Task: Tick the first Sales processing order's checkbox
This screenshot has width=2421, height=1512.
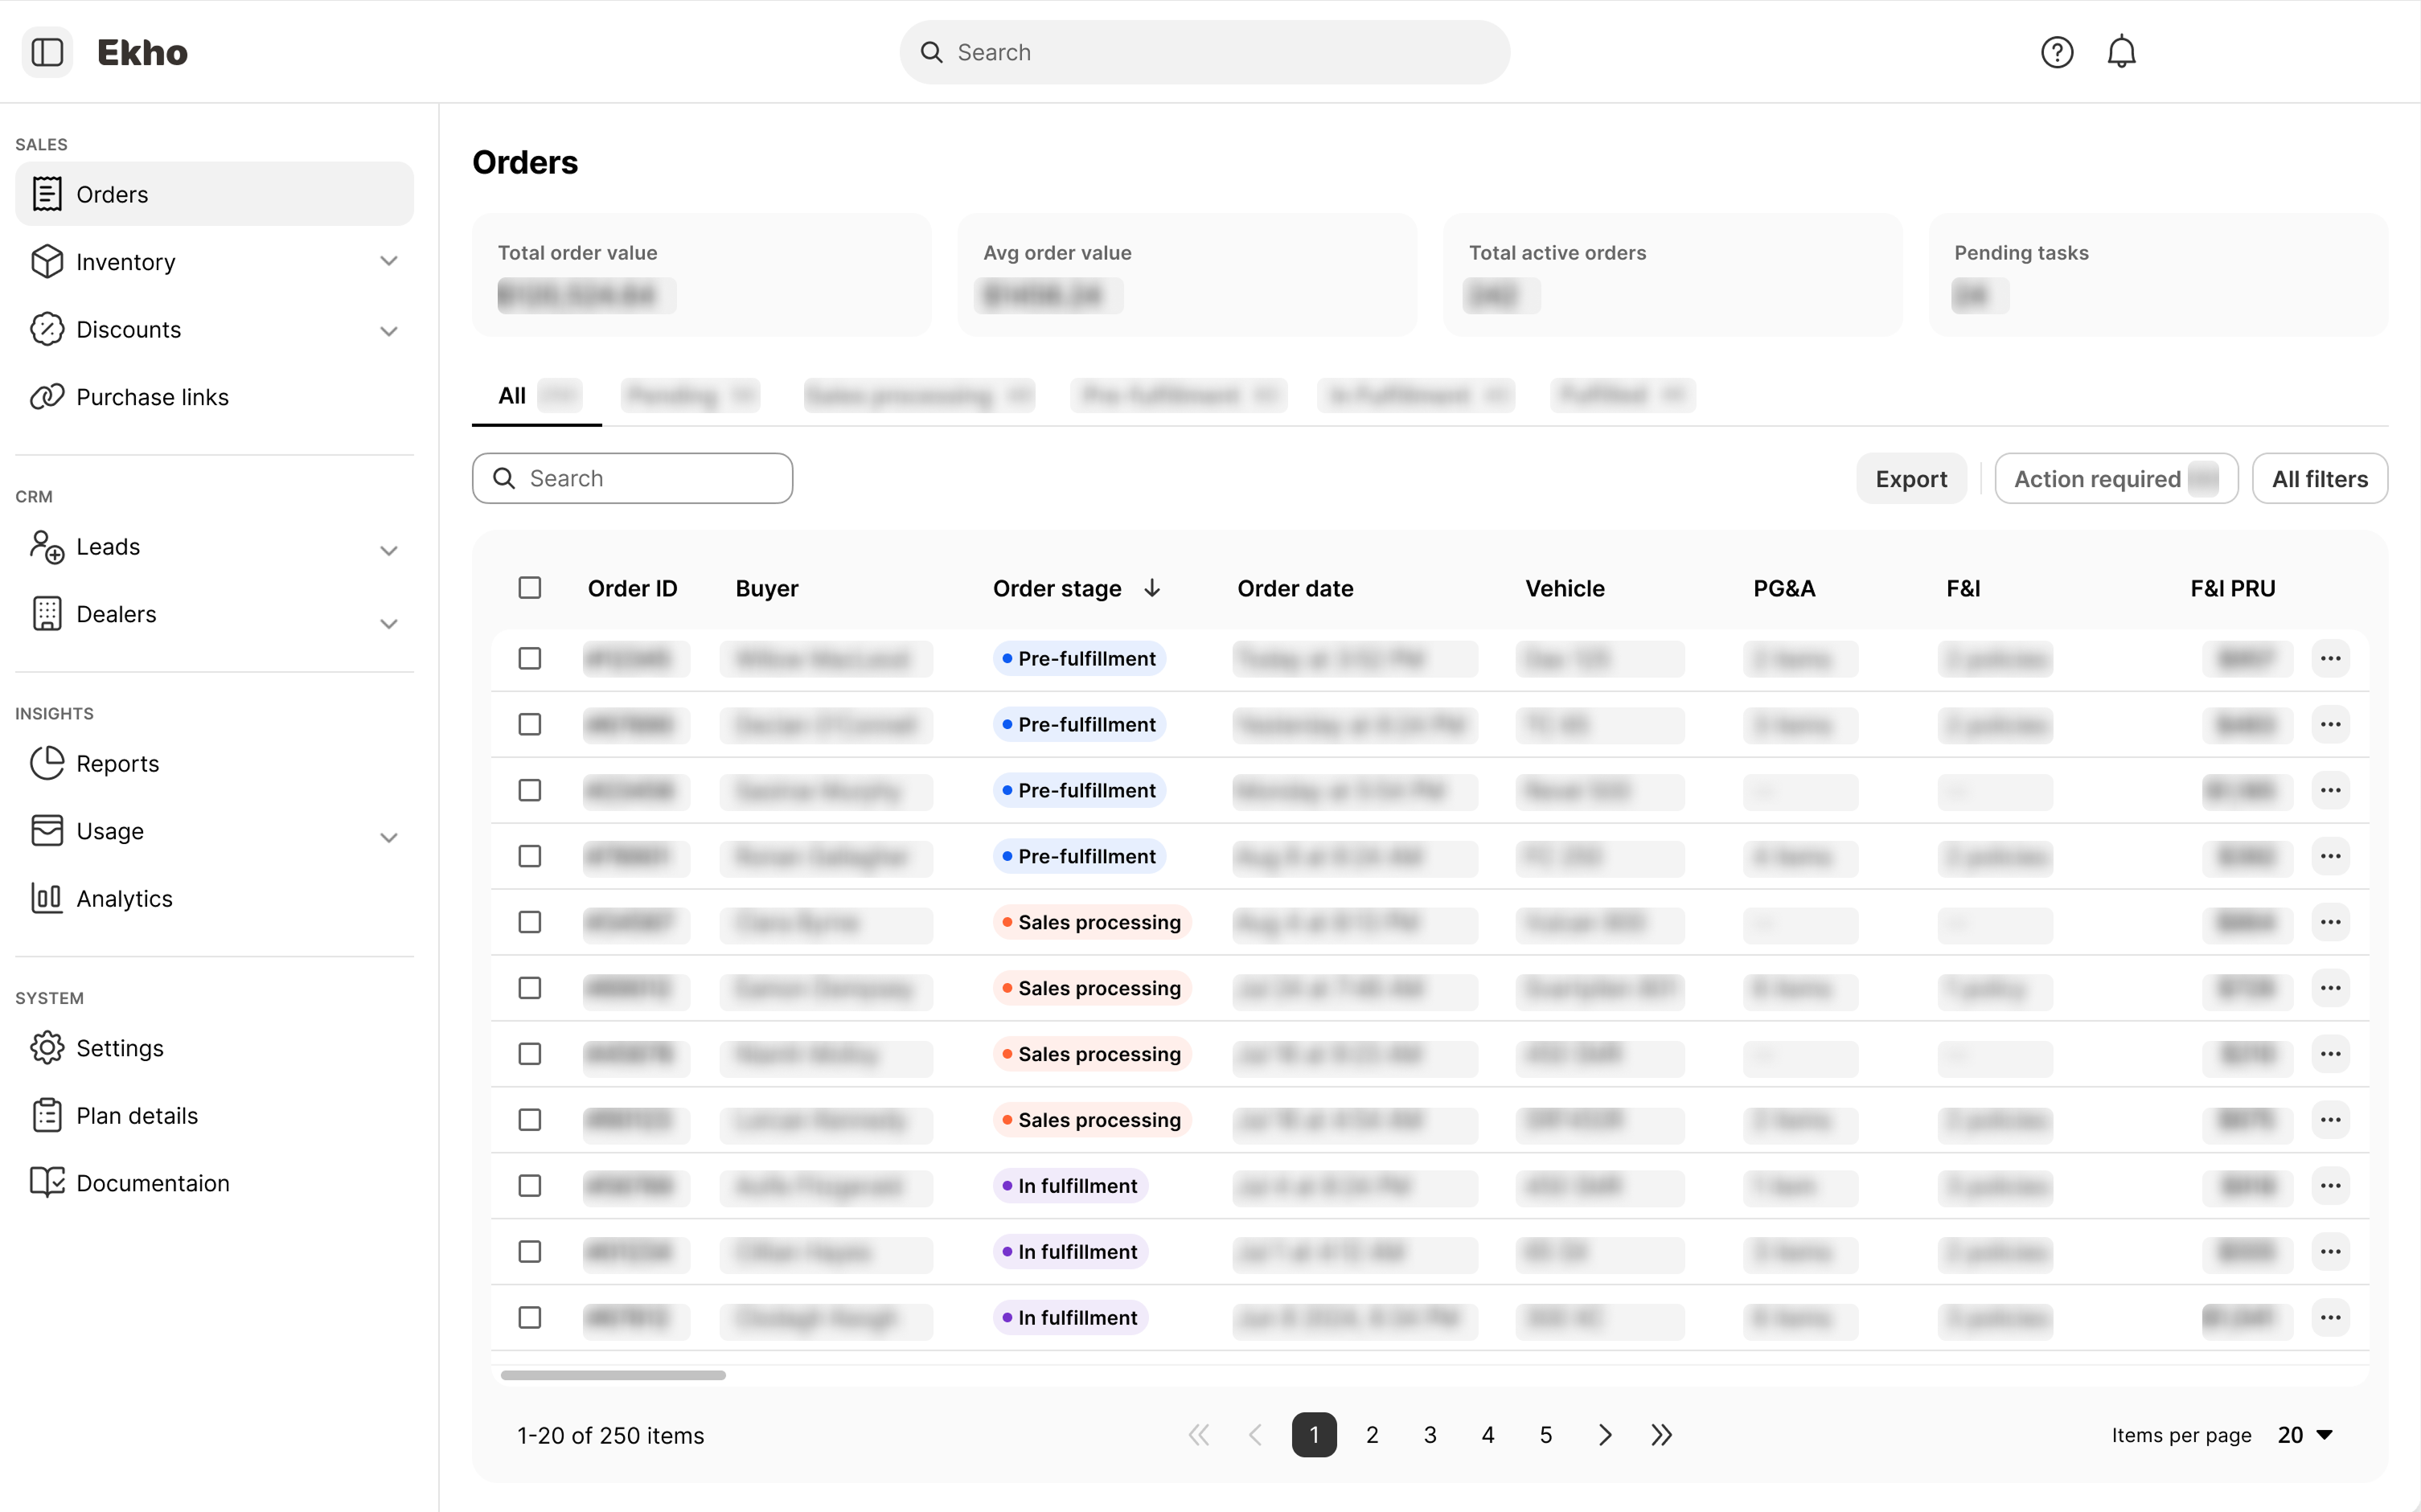Action: click(530, 922)
